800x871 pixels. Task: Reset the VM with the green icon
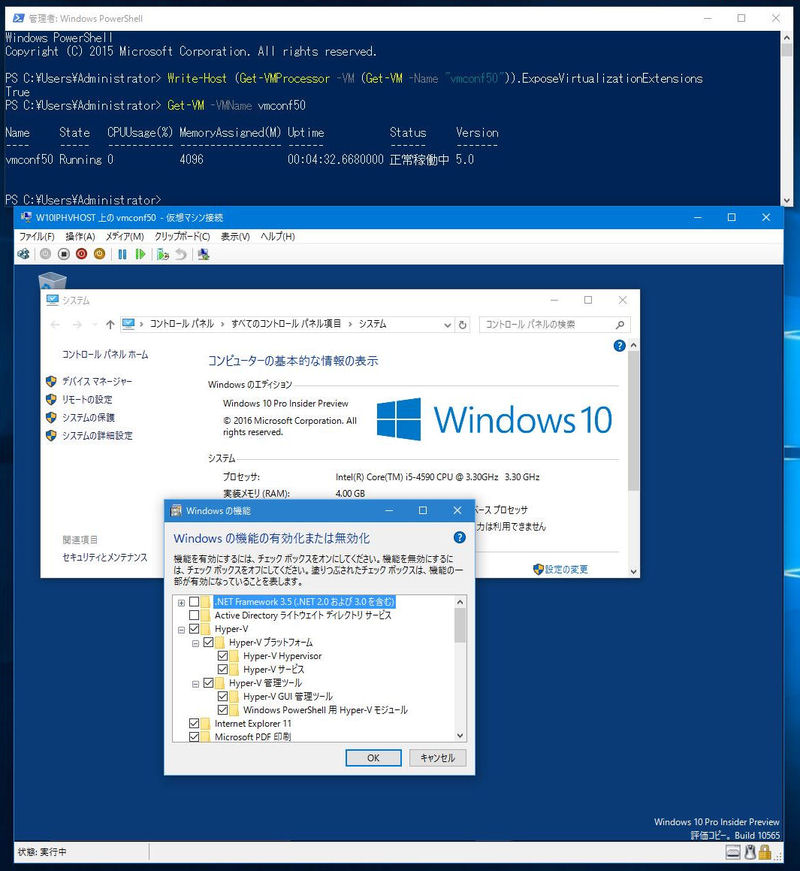(x=140, y=254)
